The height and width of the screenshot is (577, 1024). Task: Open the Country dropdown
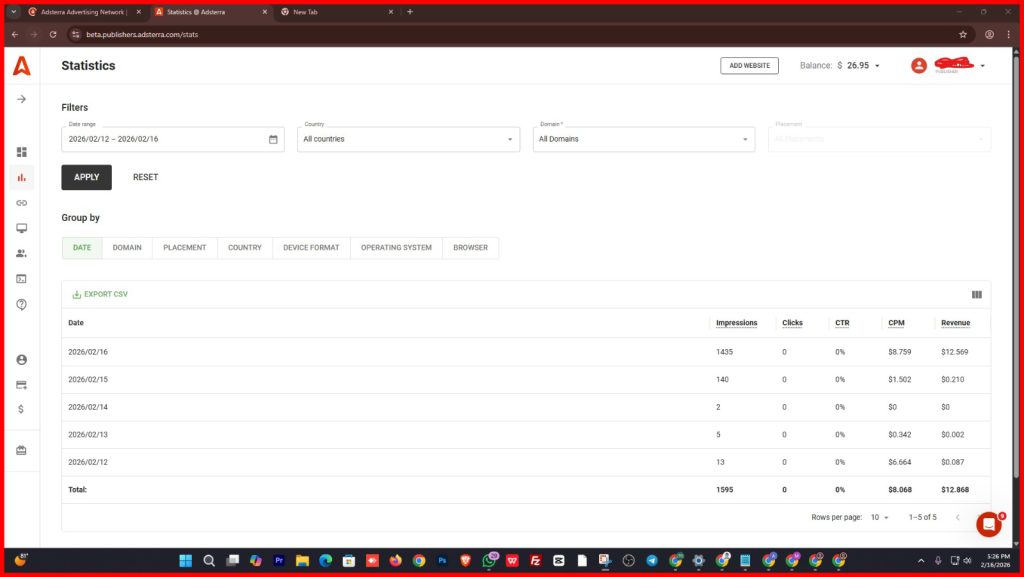[x=408, y=139]
